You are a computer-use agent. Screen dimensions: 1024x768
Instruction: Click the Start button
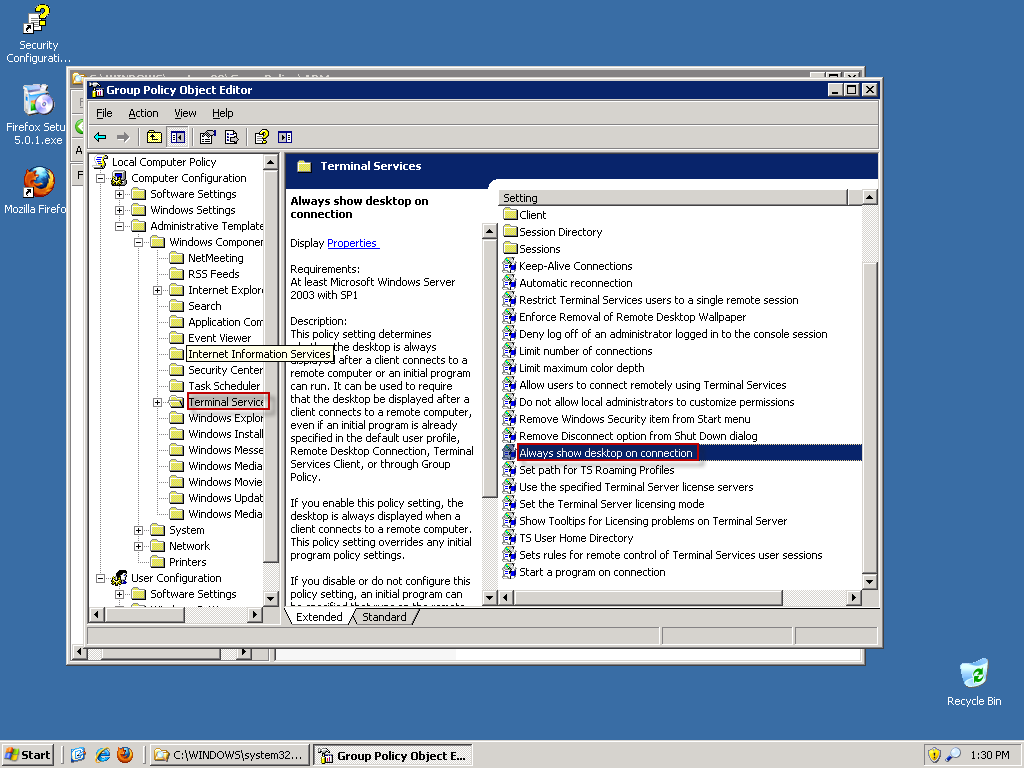[28, 755]
